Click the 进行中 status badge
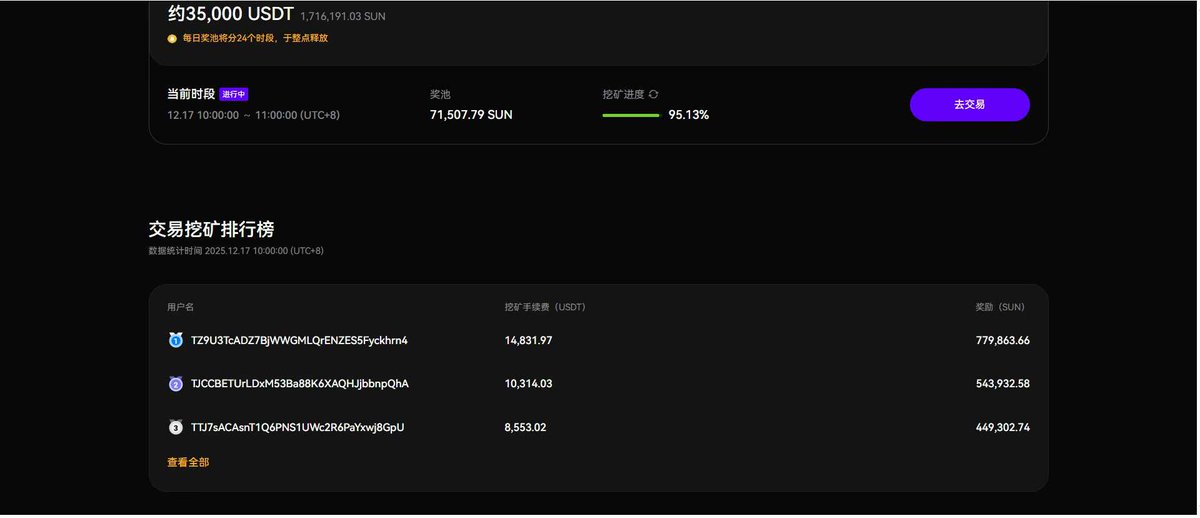1200x518 pixels. coord(233,94)
